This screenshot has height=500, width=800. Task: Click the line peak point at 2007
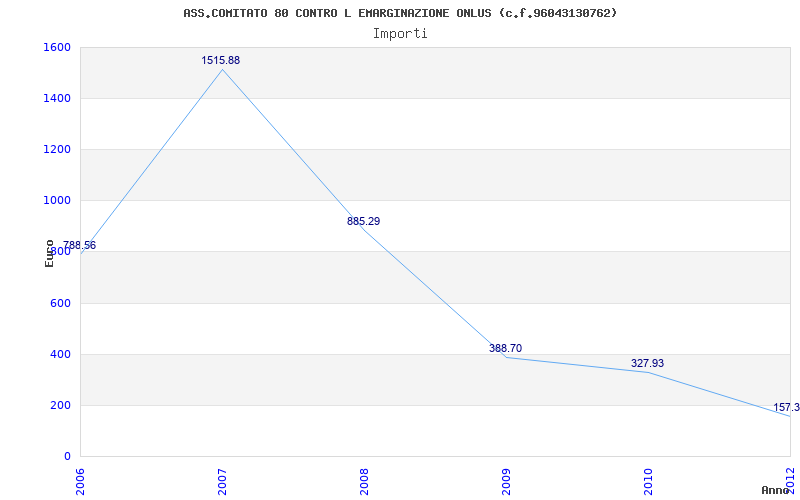click(x=222, y=69)
